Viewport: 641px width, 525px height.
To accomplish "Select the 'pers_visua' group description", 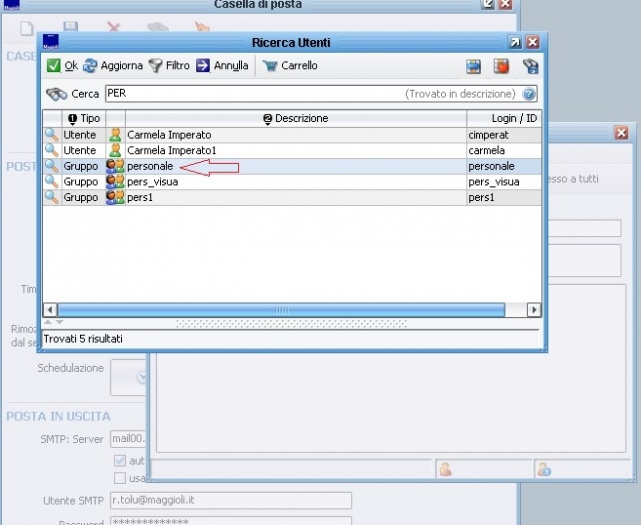I will click(x=152, y=182).
